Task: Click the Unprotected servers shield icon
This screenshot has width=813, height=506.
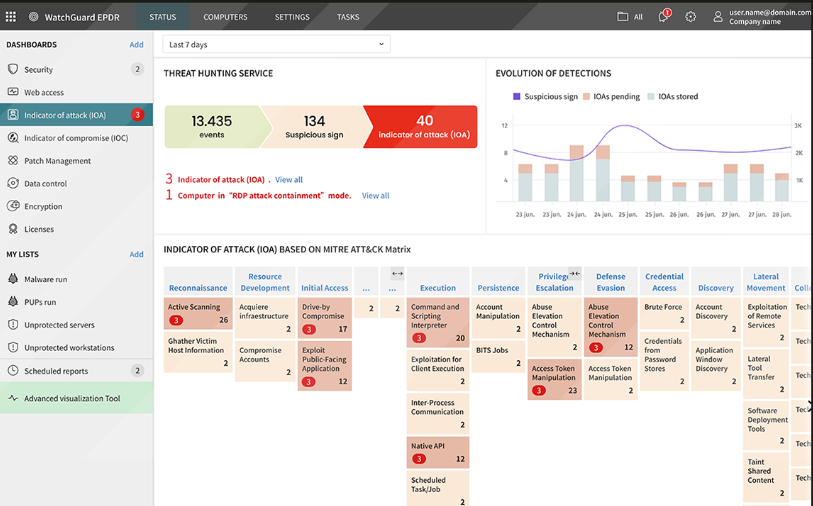Action: pyautogui.click(x=13, y=325)
